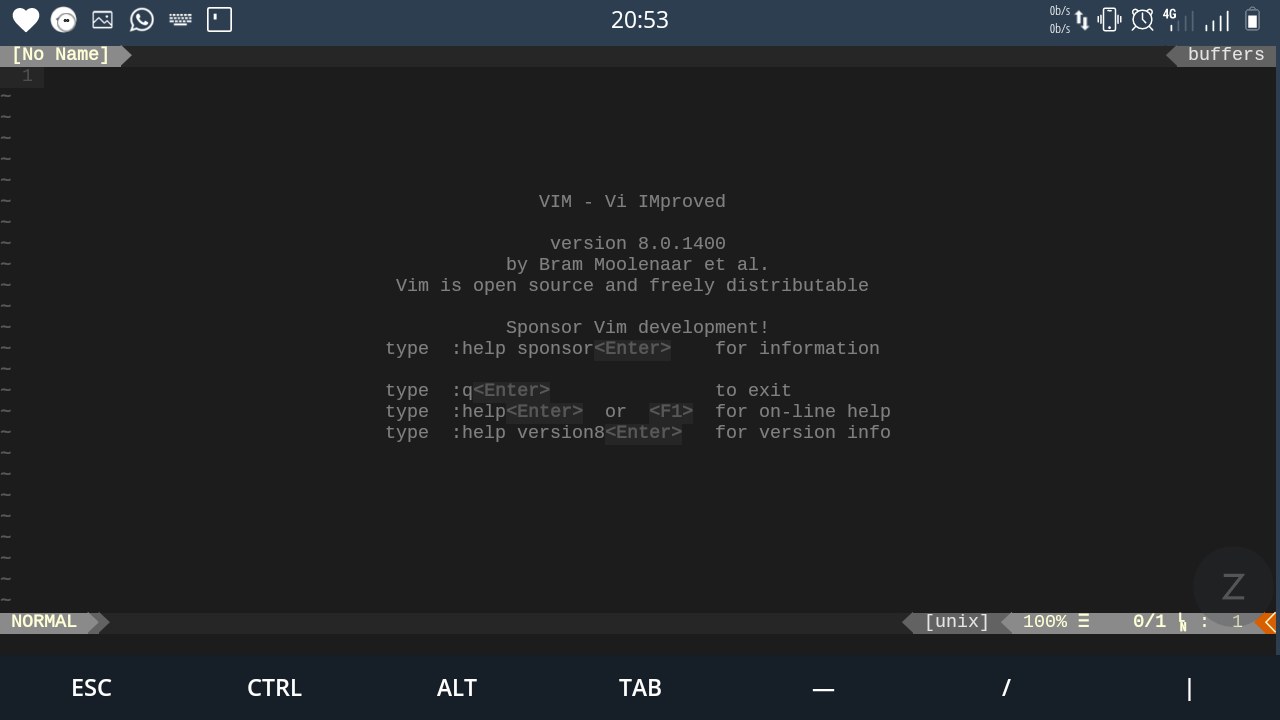This screenshot has height=720, width=1280.
Task: Tap the Ob/s network speed readout
Action: tap(1060, 20)
